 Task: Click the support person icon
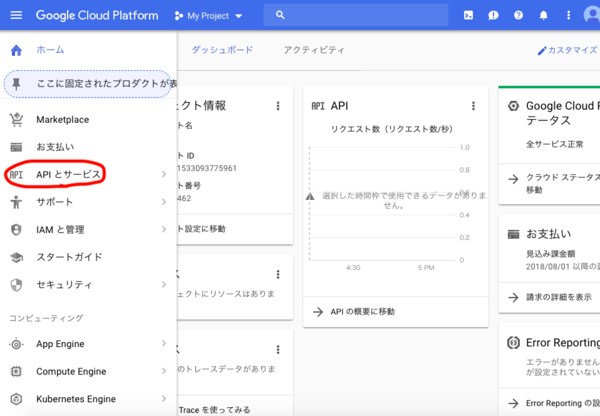point(16,202)
